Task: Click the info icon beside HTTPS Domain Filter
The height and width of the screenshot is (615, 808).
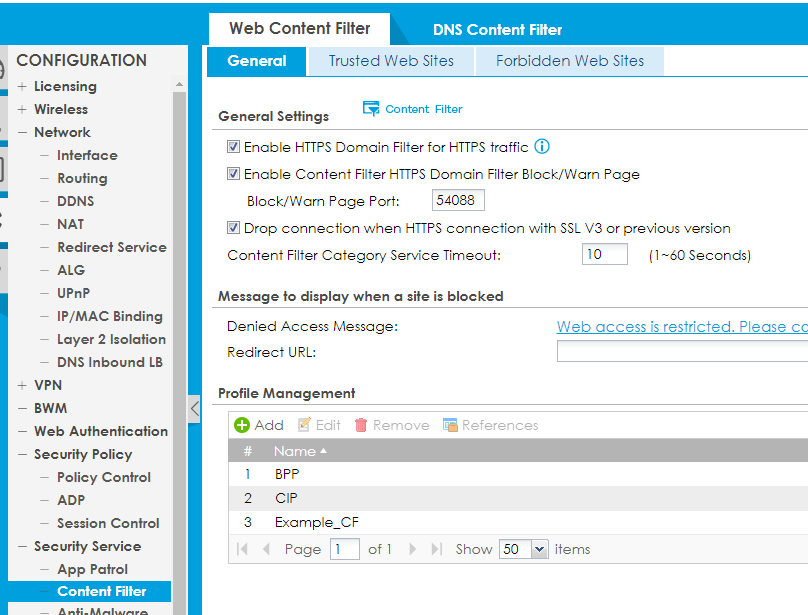Action: click(x=541, y=146)
